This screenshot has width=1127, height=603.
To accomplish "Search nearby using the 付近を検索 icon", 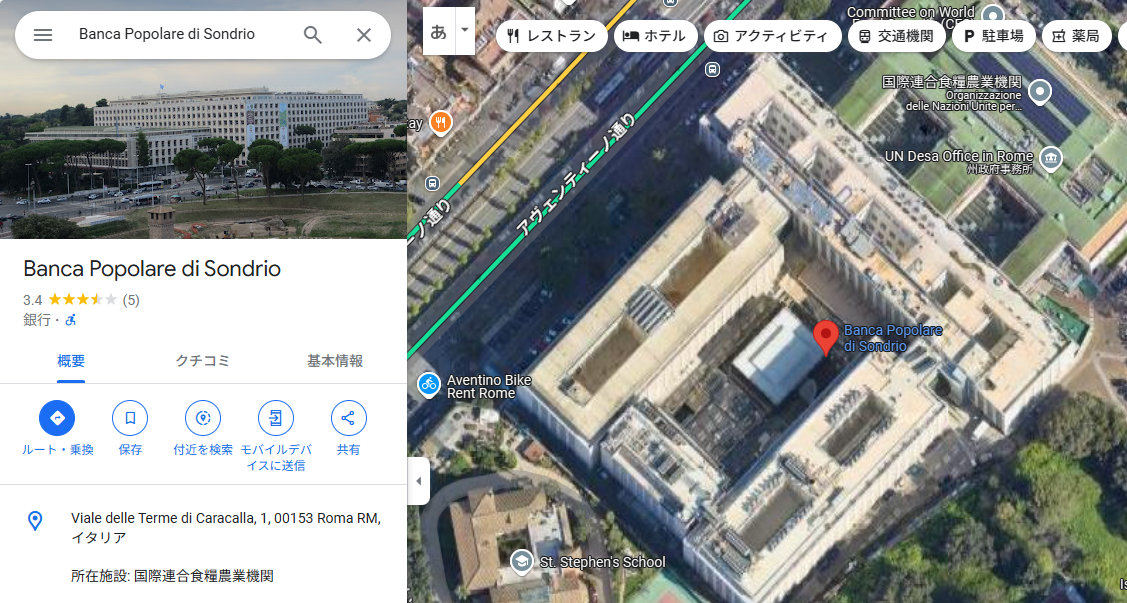I will point(203,418).
